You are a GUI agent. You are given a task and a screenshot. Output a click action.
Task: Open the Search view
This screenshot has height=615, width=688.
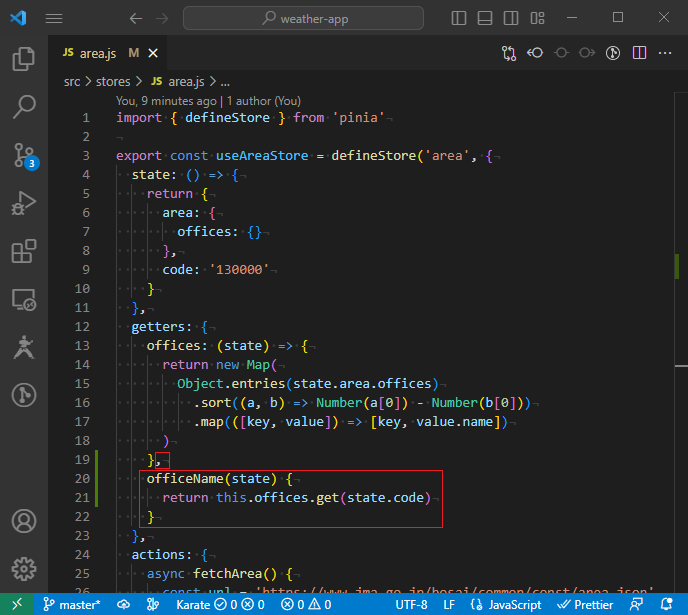24,107
